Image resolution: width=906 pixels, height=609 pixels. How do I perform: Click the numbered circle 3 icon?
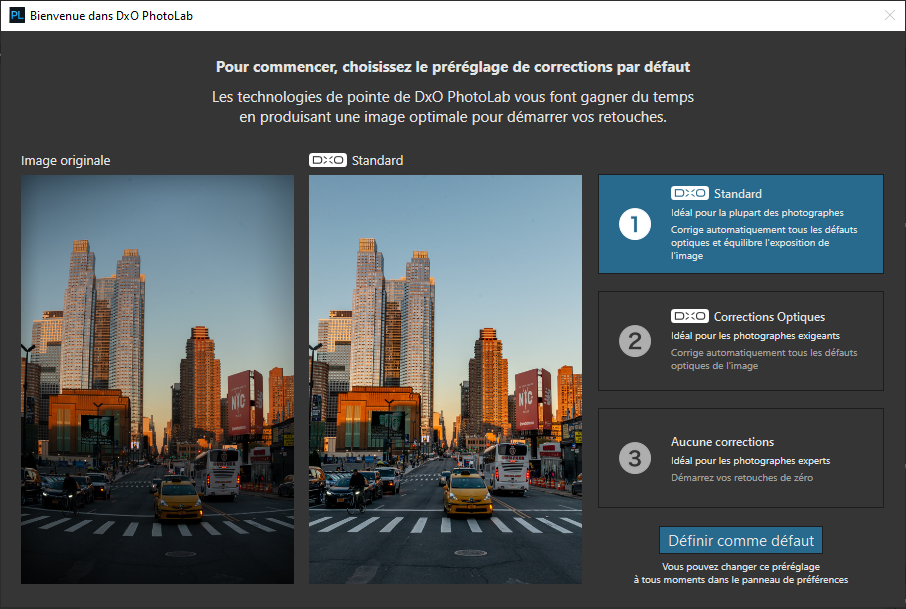tap(635, 458)
